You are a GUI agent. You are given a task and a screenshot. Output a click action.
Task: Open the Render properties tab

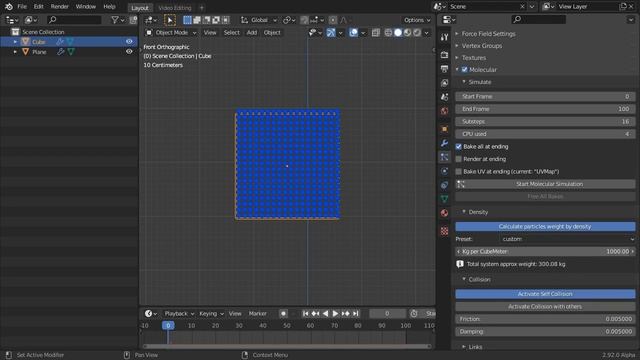[444, 55]
